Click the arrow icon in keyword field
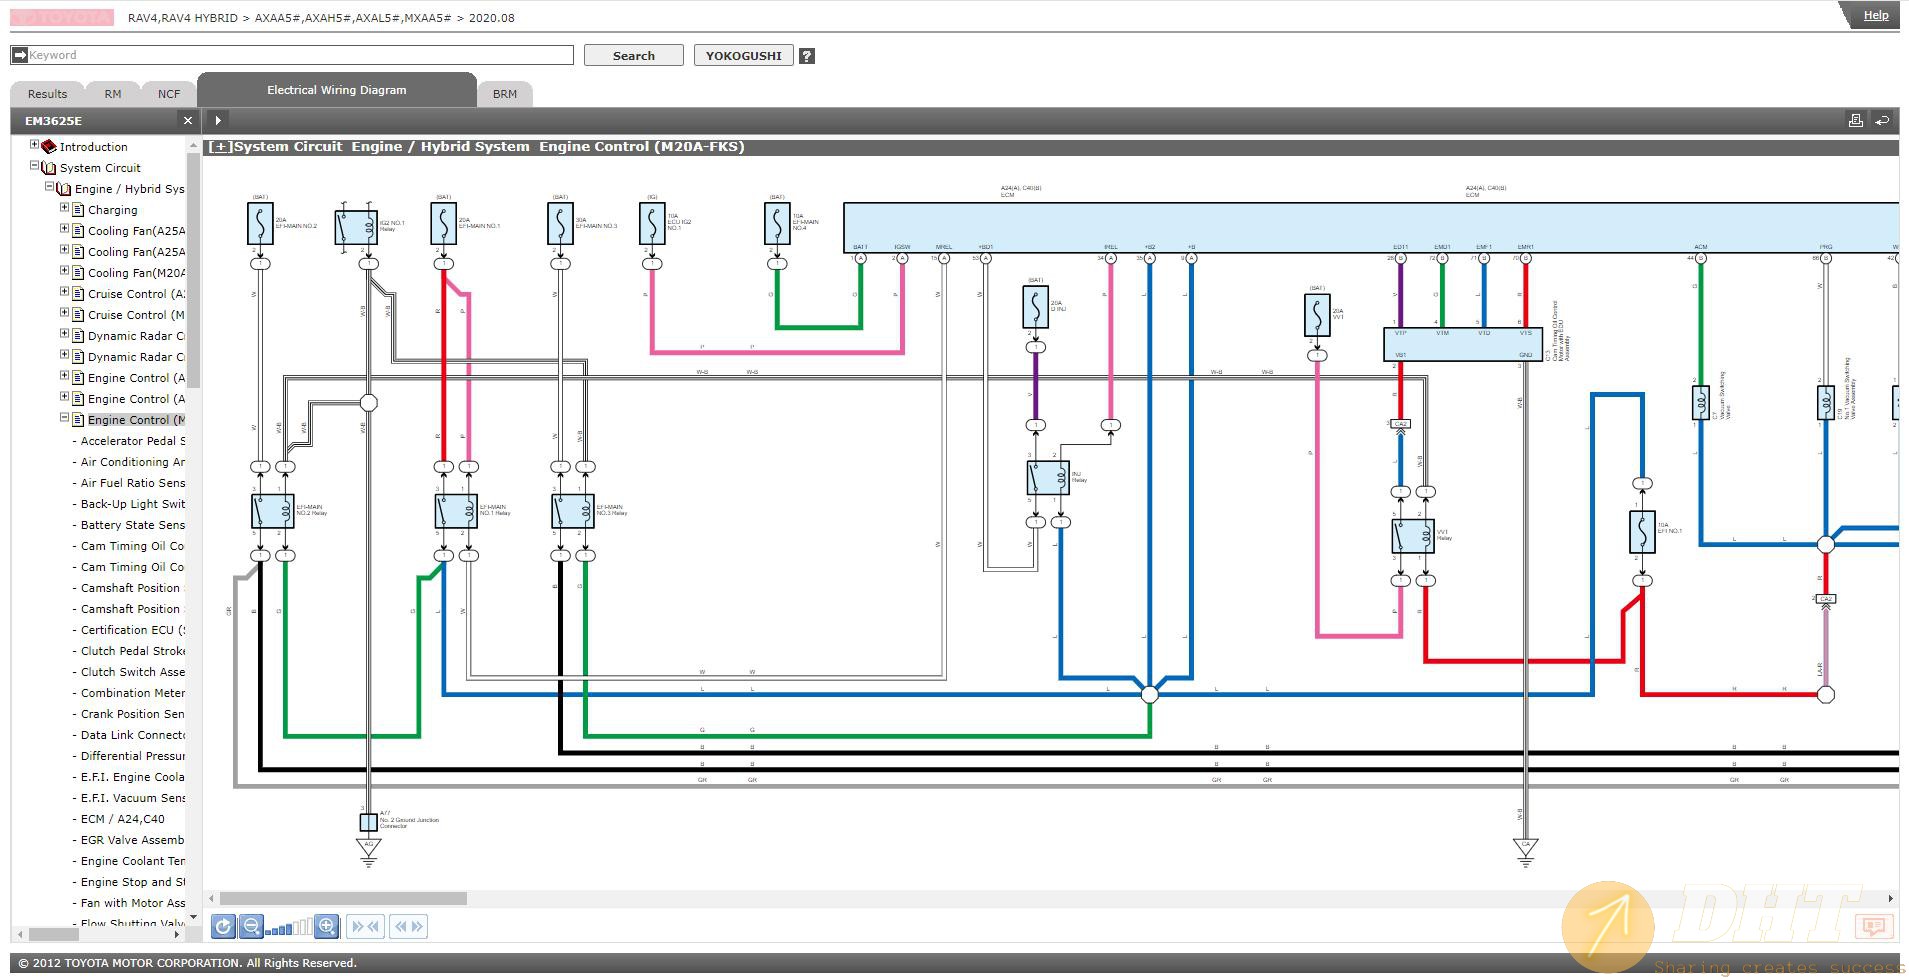The image size is (1909, 980). click(19, 55)
